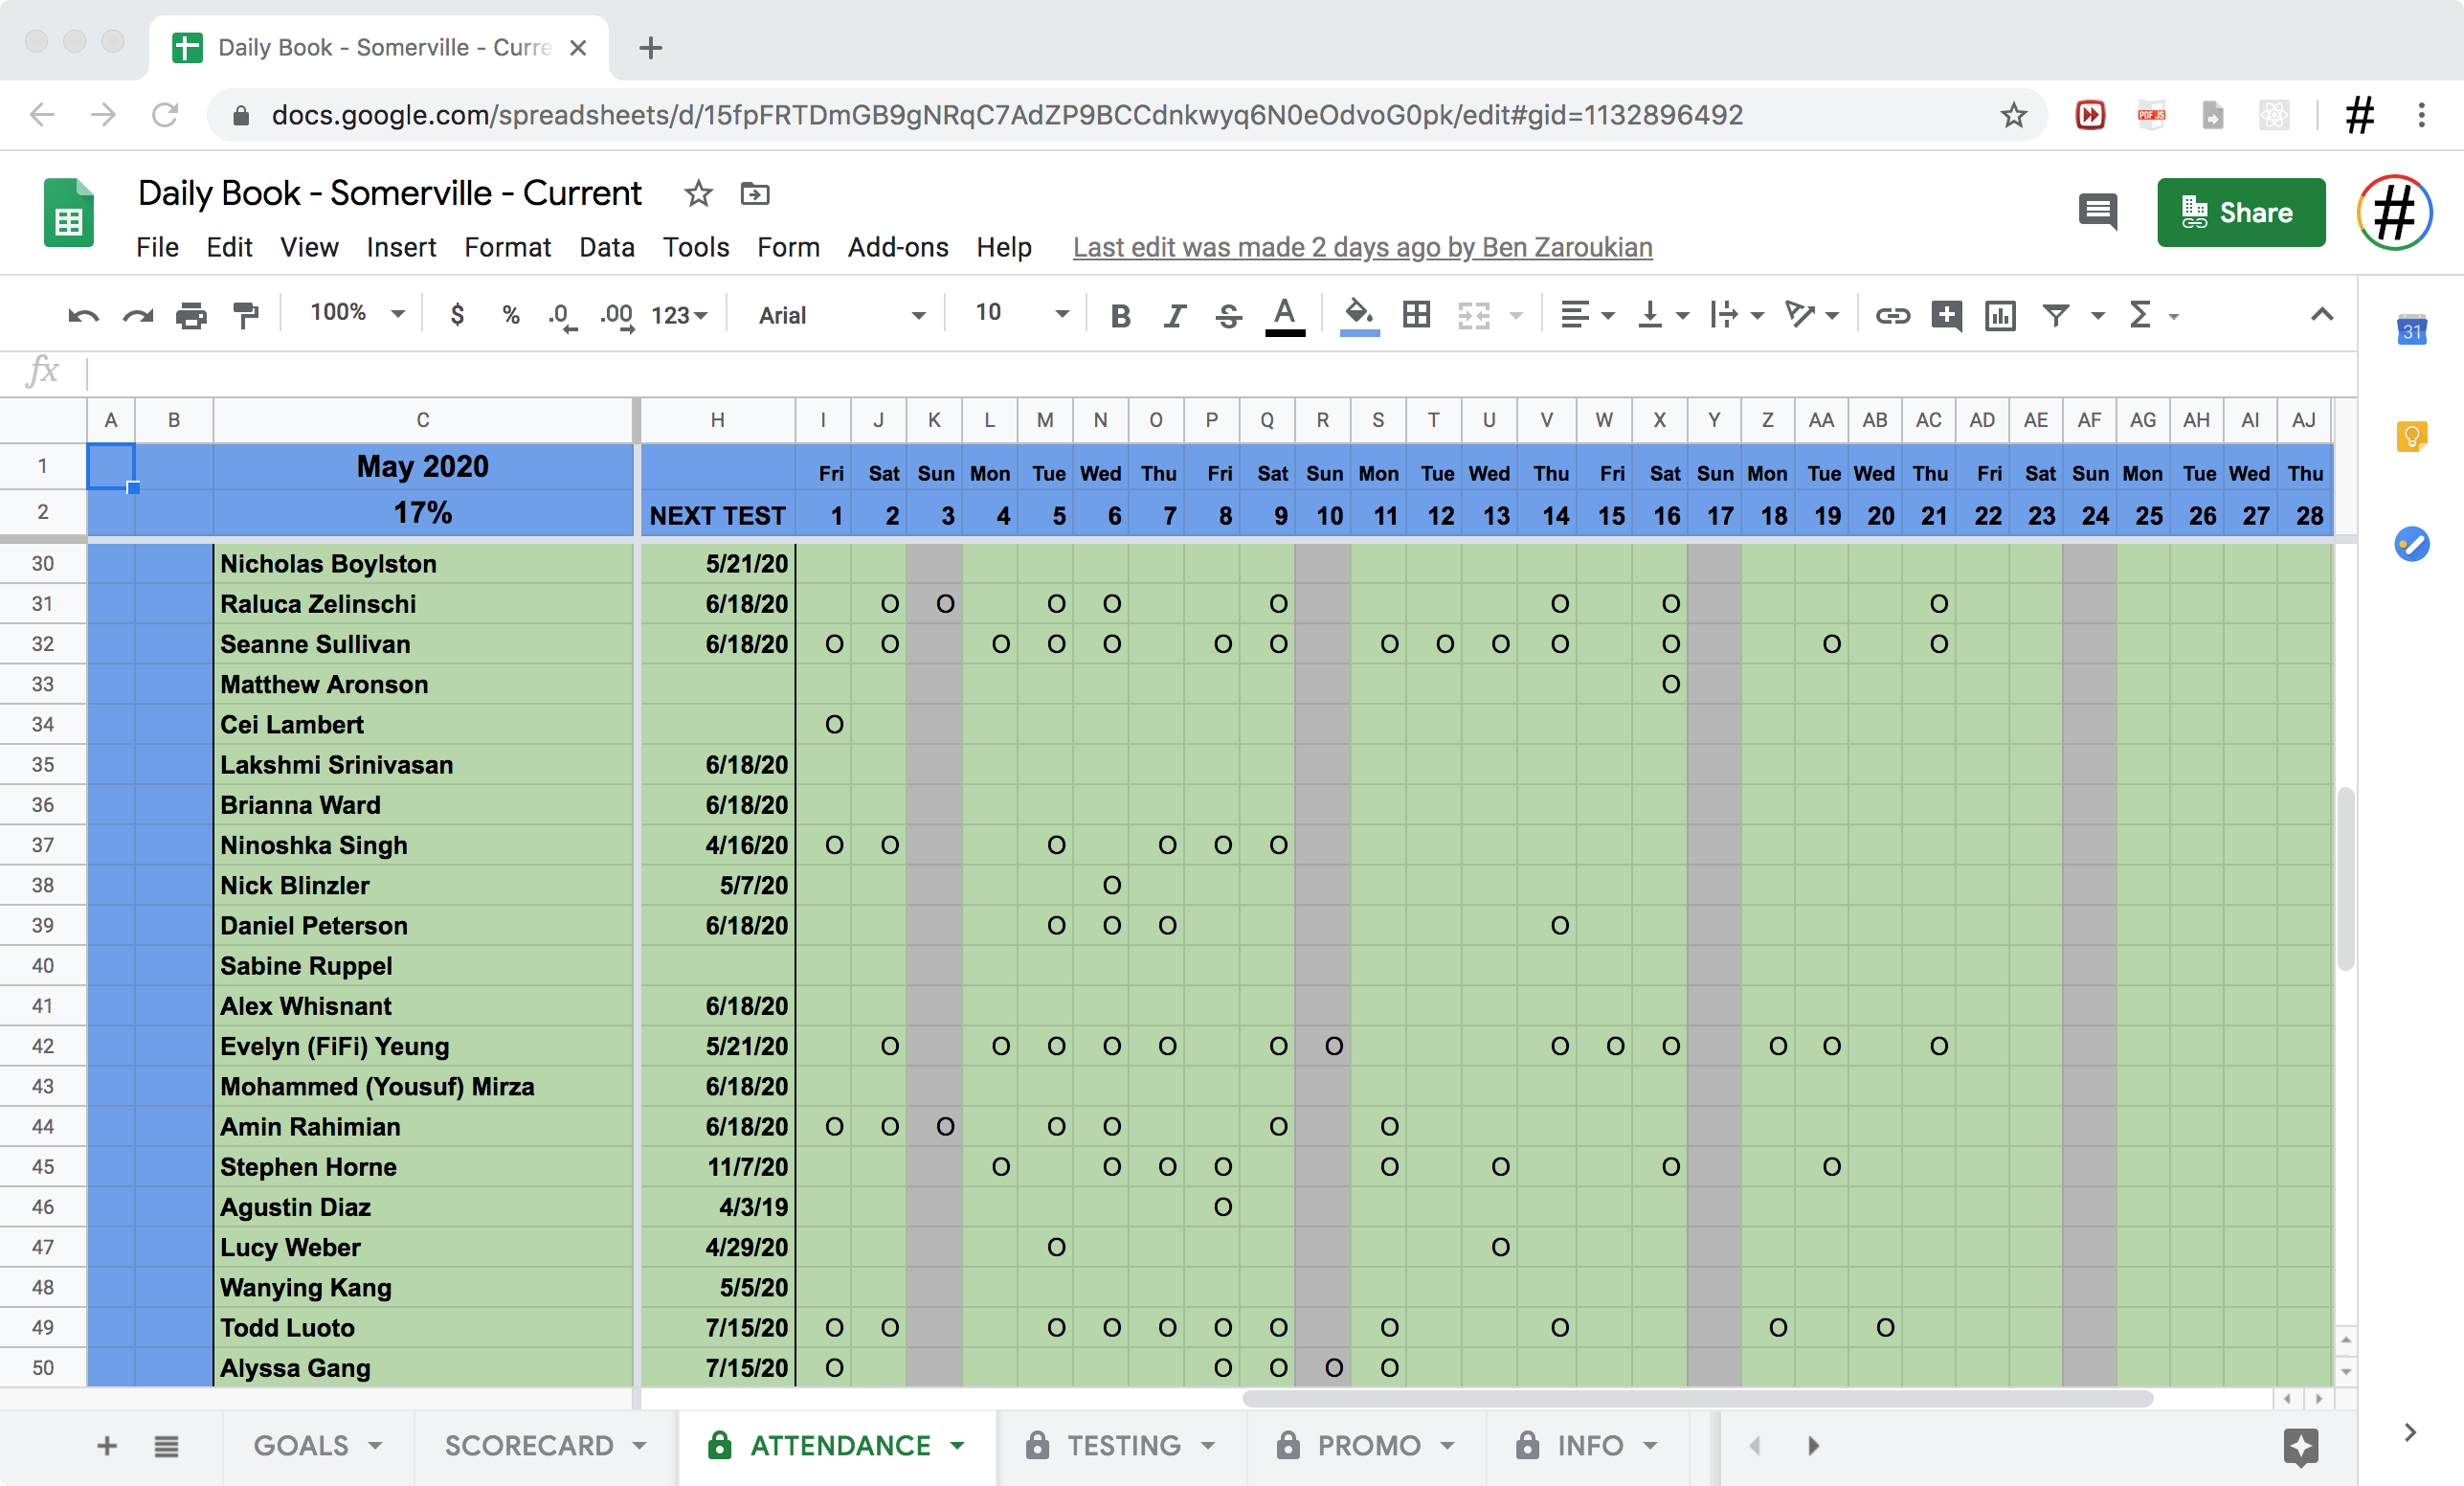Viewport: 2464px width, 1486px height.
Task: Click the insert link icon
Action: (1892, 315)
